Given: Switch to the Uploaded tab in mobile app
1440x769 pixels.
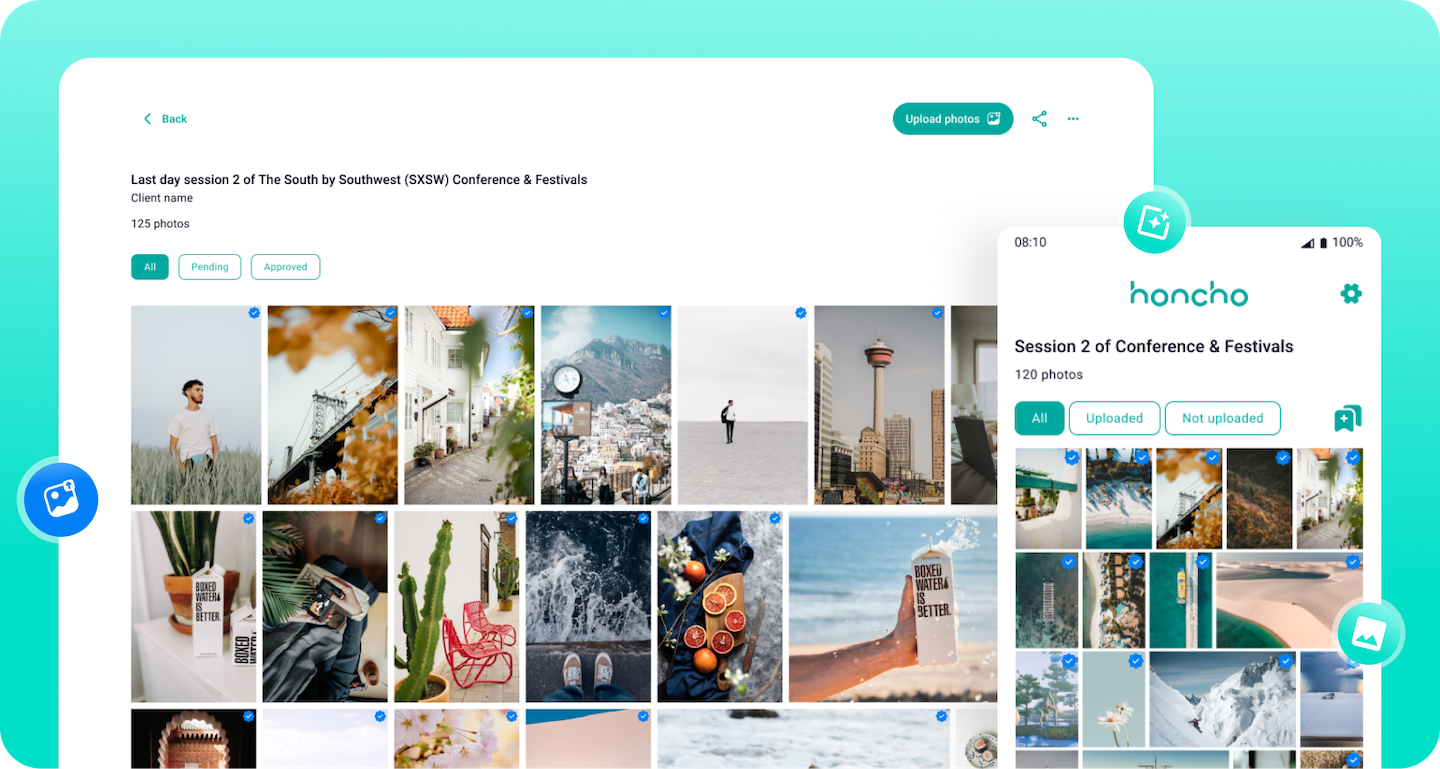Looking at the screenshot, I should [x=1114, y=418].
